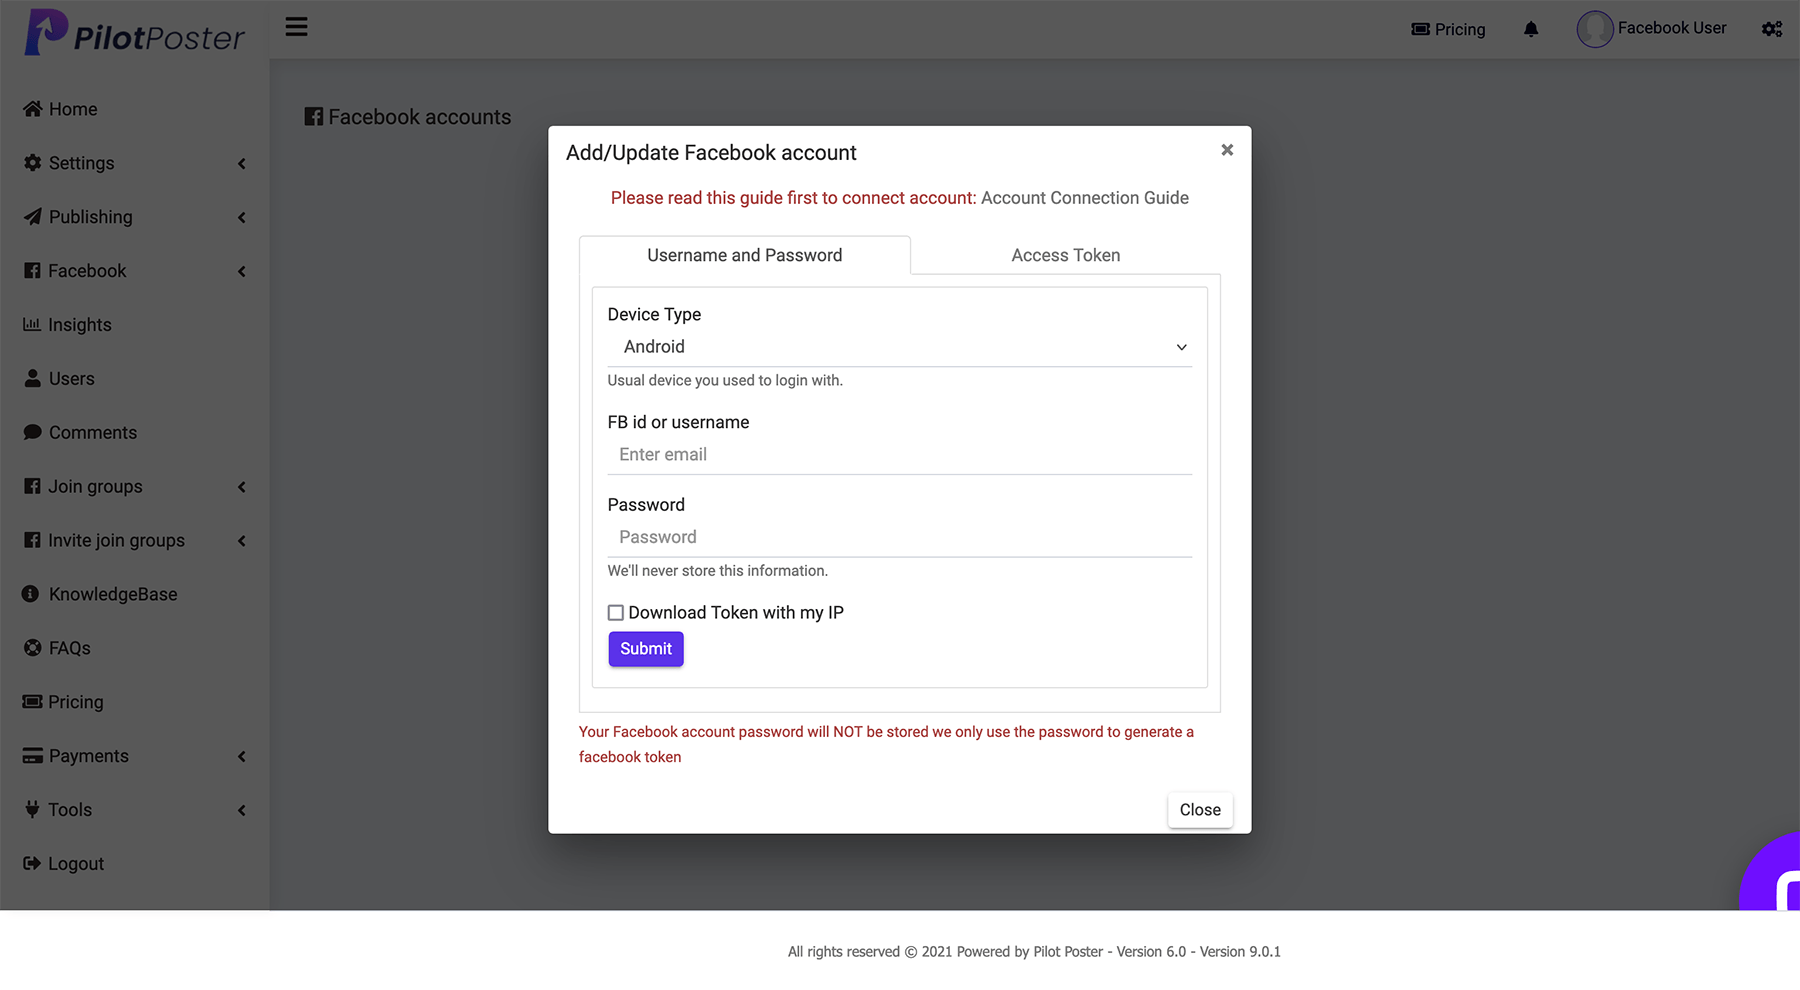
Task: Open the notifications bell icon
Action: [1531, 29]
